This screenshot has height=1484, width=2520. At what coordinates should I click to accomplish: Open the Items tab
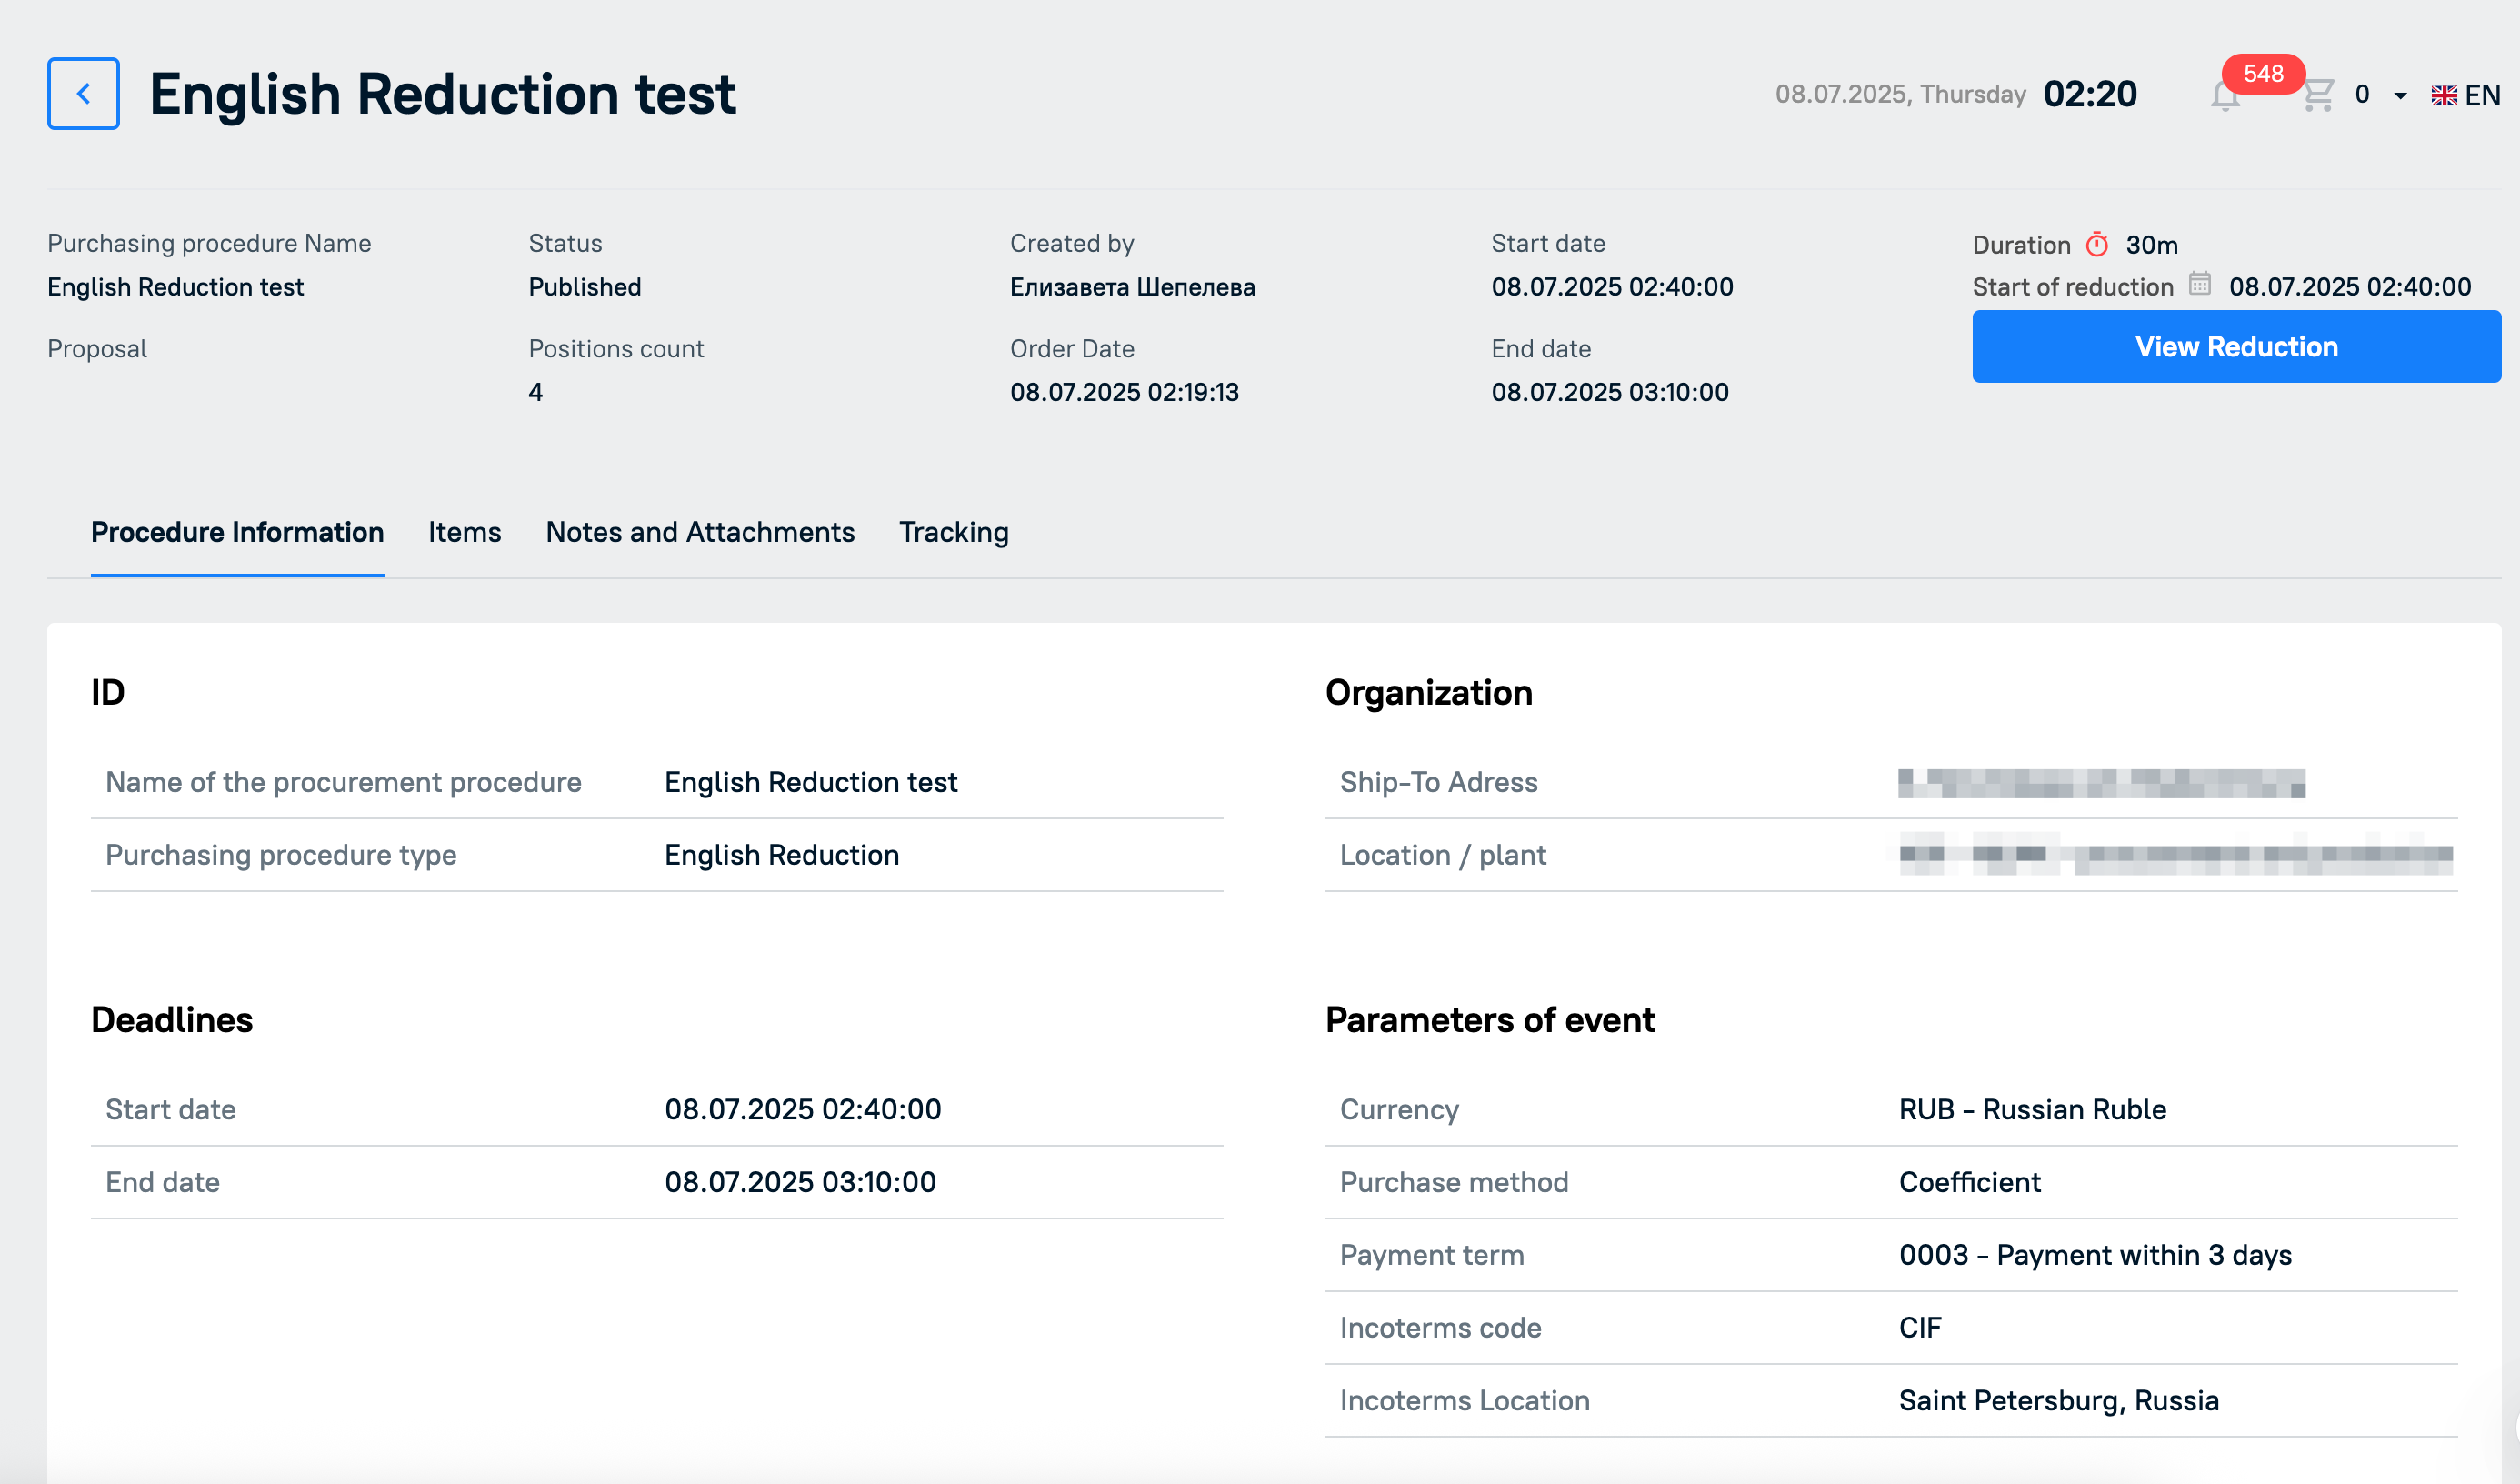tap(464, 532)
